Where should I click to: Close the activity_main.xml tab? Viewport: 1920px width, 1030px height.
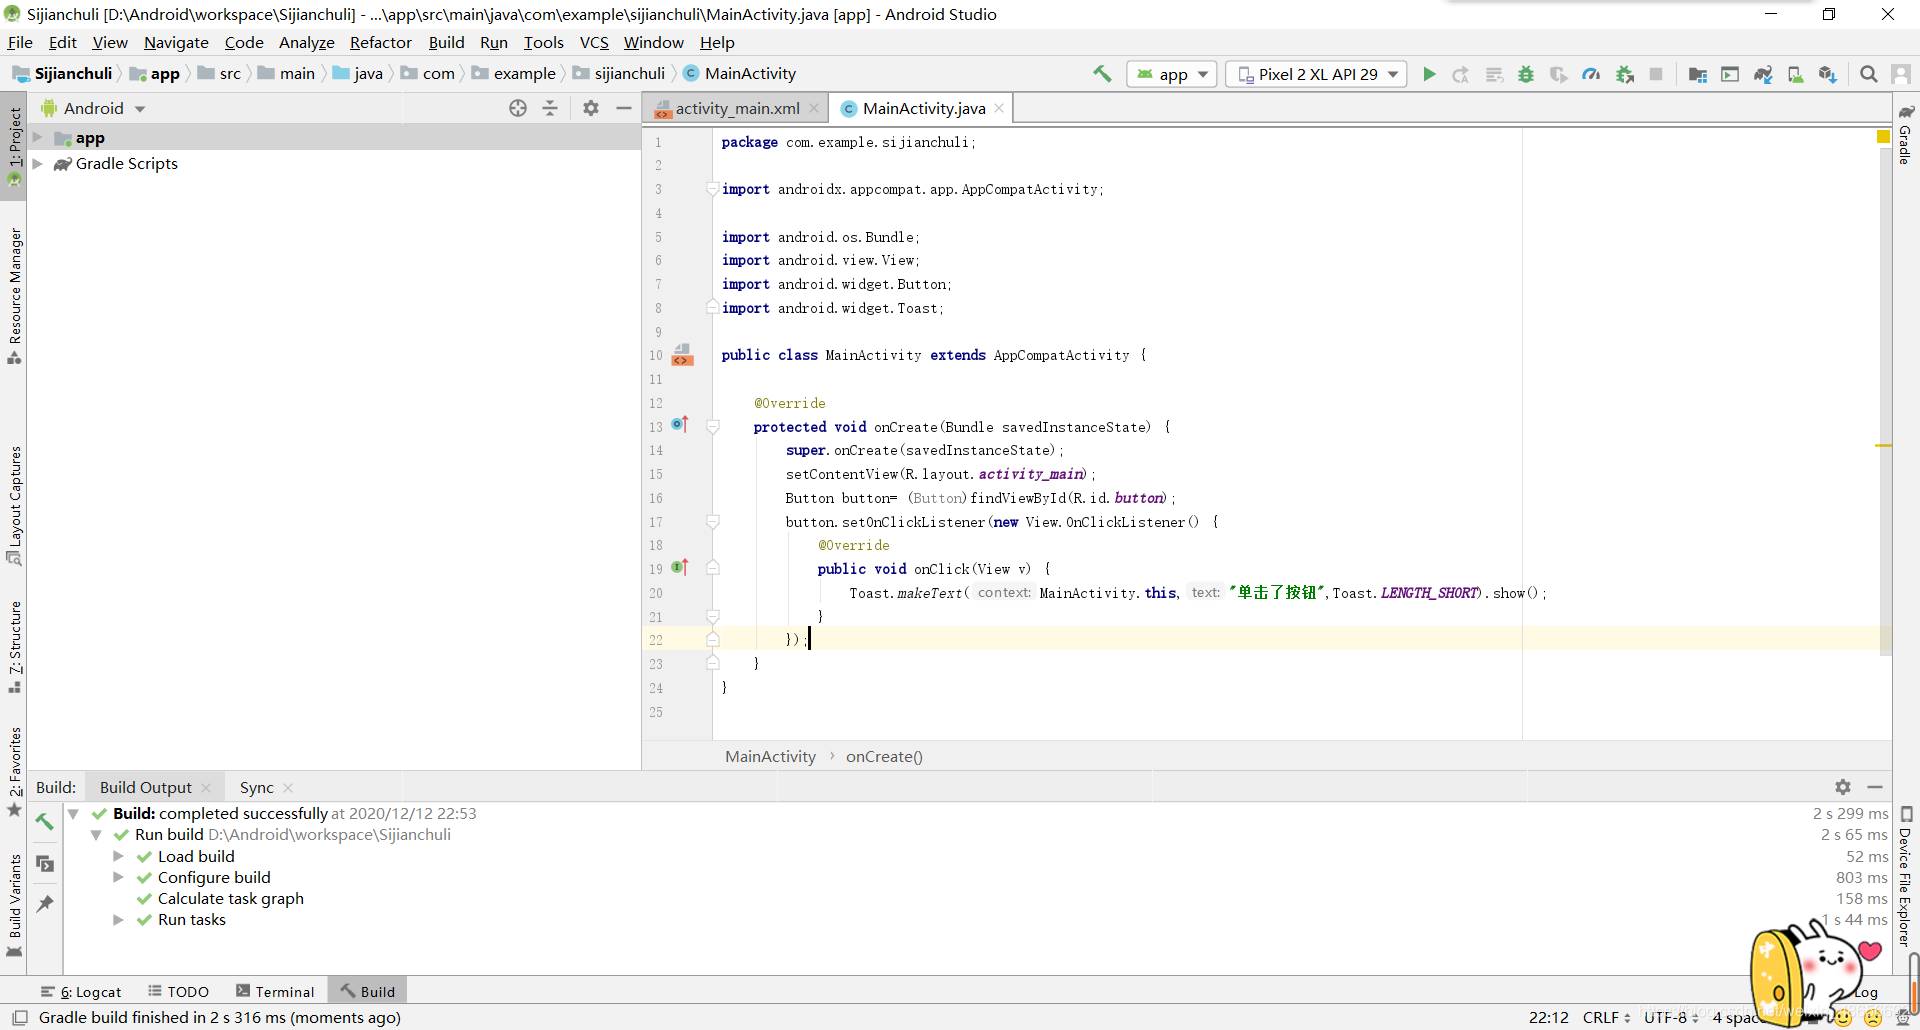(814, 108)
